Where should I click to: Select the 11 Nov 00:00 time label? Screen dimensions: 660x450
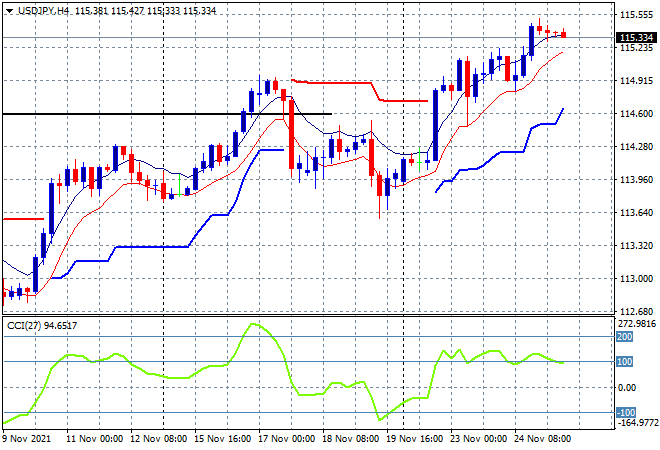click(95, 439)
